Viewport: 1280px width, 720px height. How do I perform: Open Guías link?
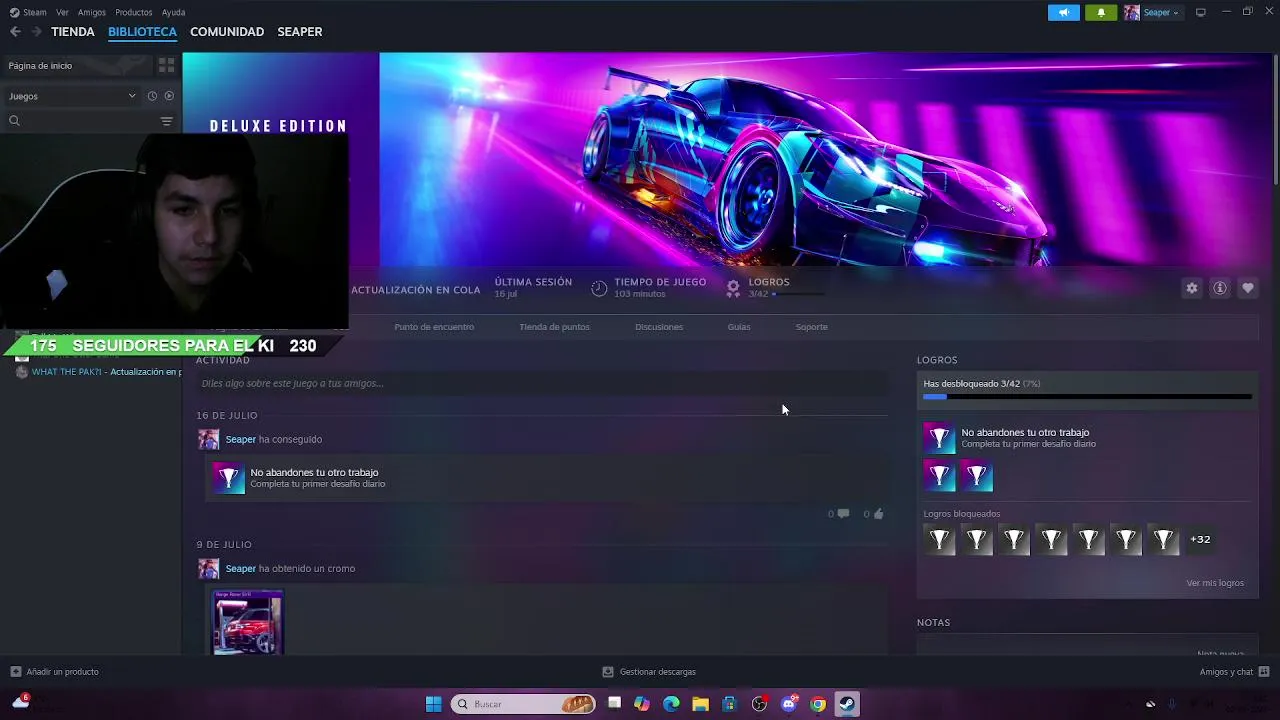point(739,327)
